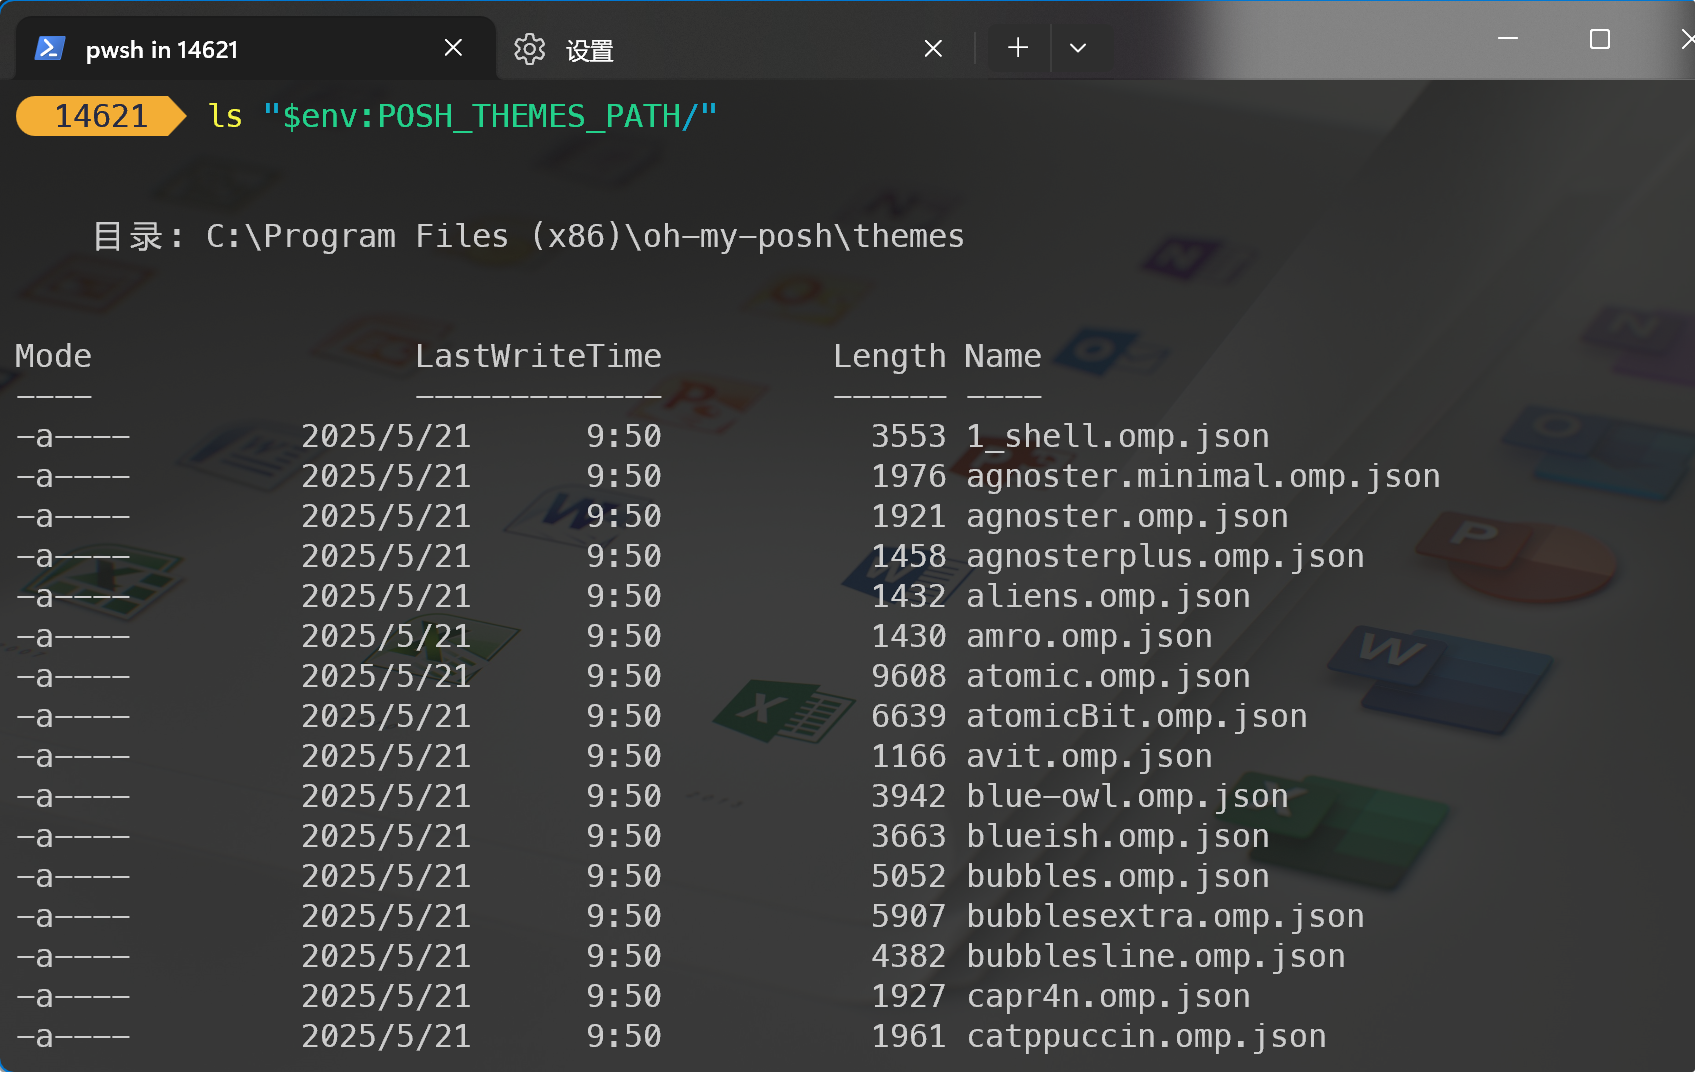Viewport: 1695px width, 1072px height.
Task: Click the orange 14621 prompt segment
Action: (x=100, y=116)
